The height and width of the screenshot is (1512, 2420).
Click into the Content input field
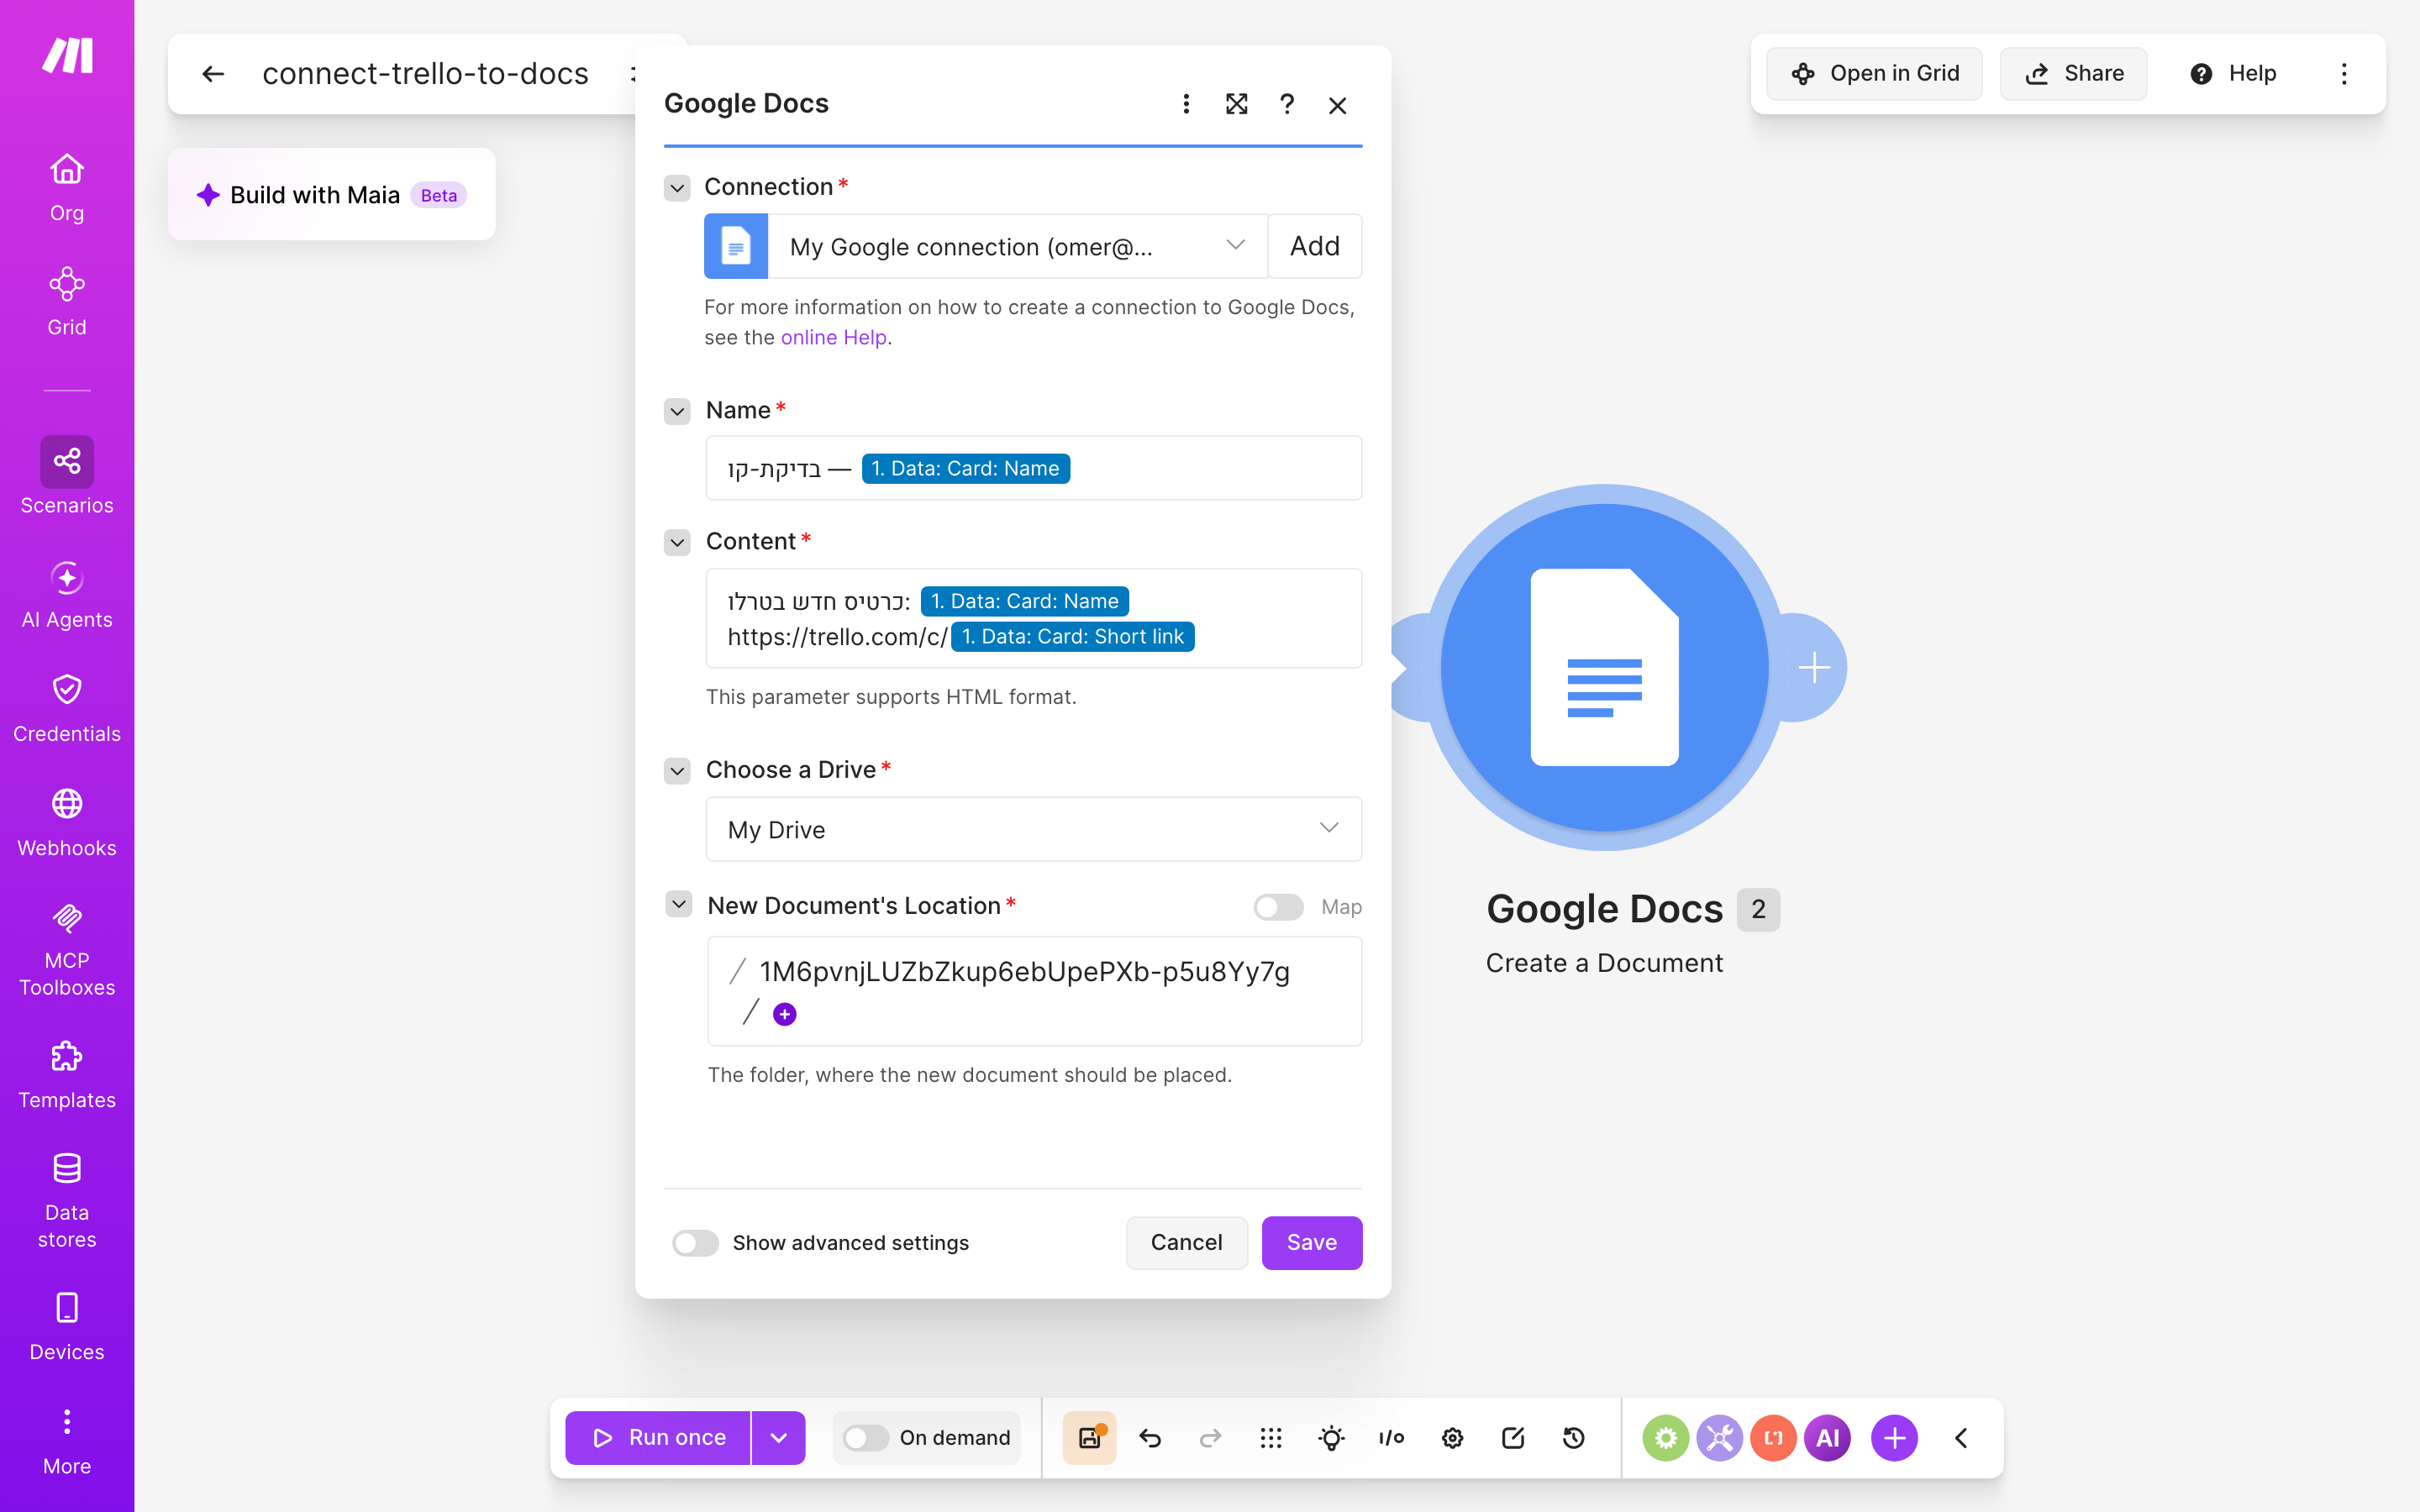(1034, 618)
